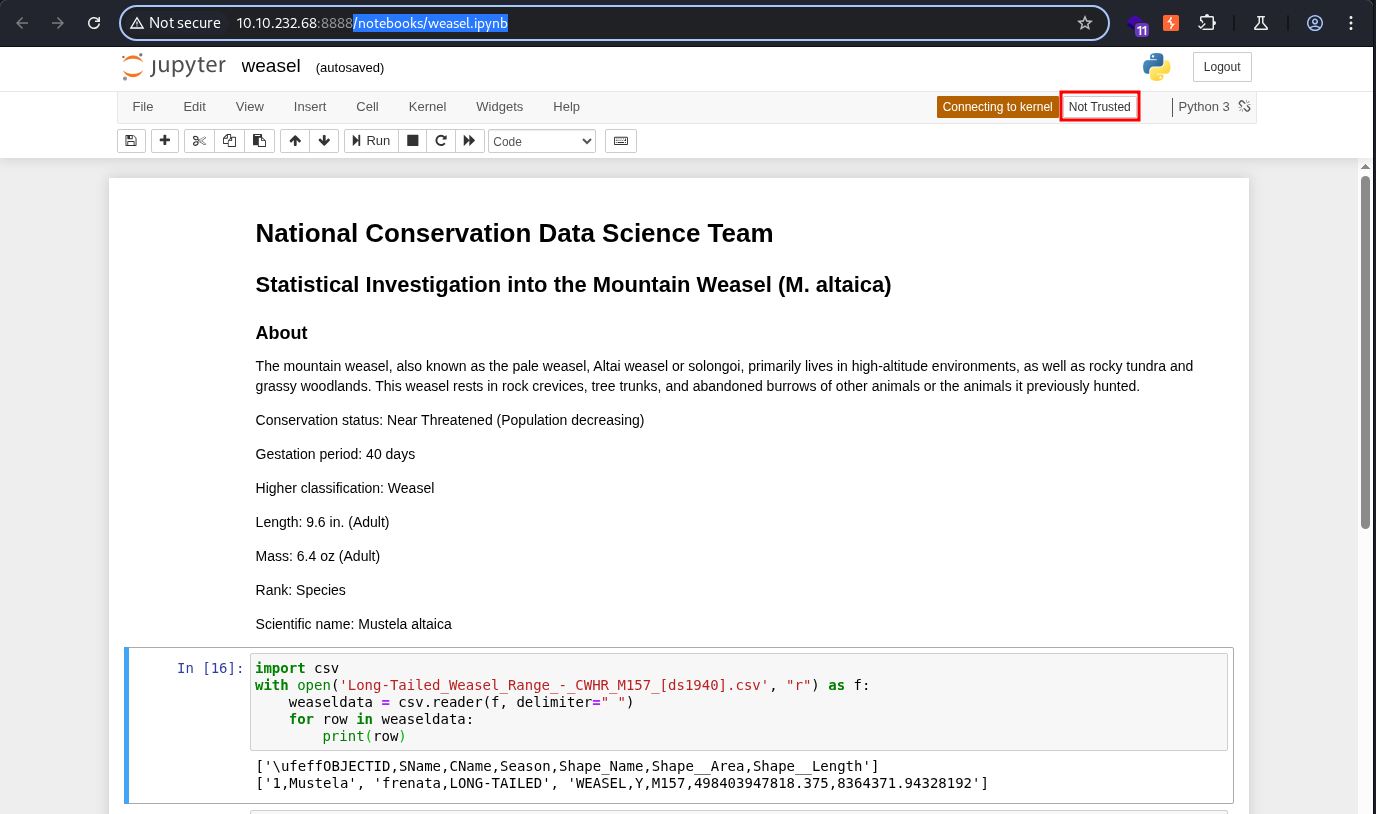Move selected cell down arrow
This screenshot has height=814, width=1376.
coord(324,141)
